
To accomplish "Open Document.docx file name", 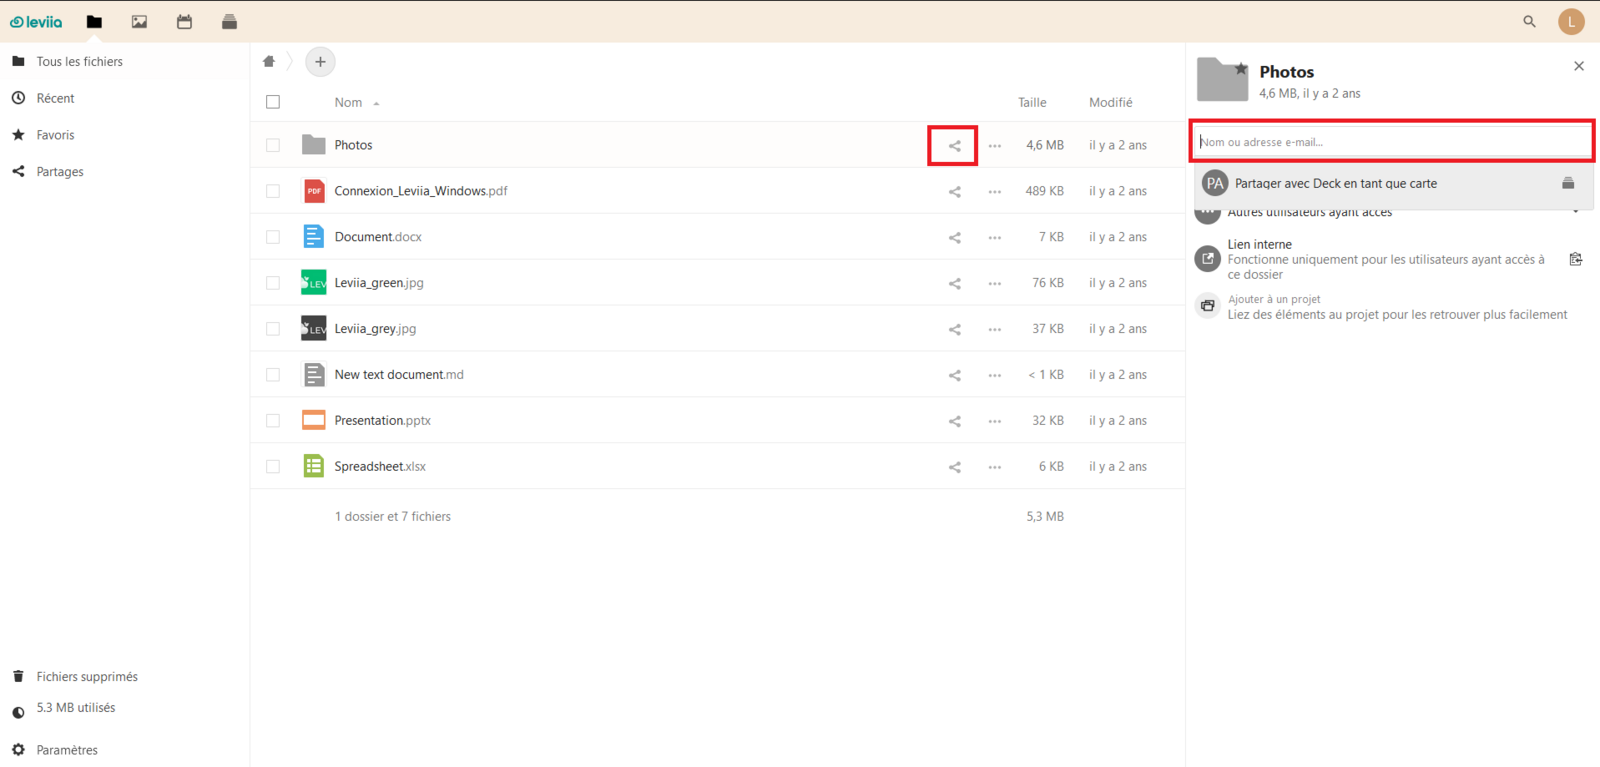I will pos(378,237).
